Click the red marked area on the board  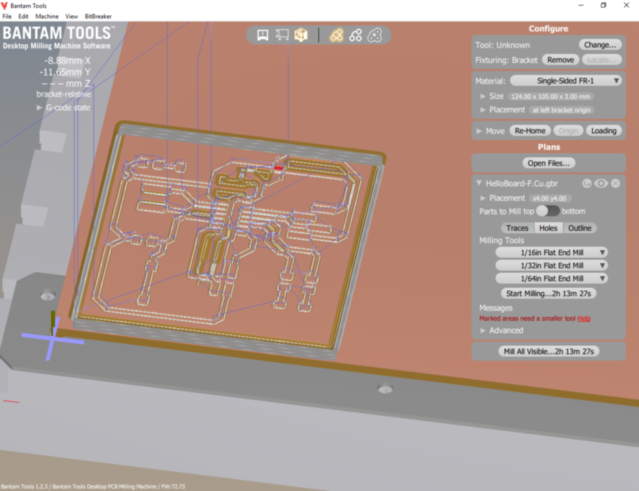tap(279, 168)
